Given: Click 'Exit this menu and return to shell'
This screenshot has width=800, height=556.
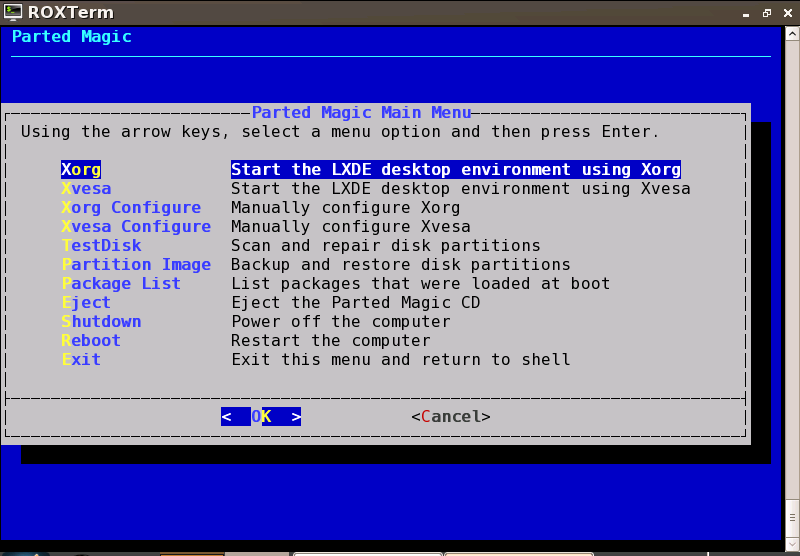Looking at the screenshot, I should pos(401,359).
